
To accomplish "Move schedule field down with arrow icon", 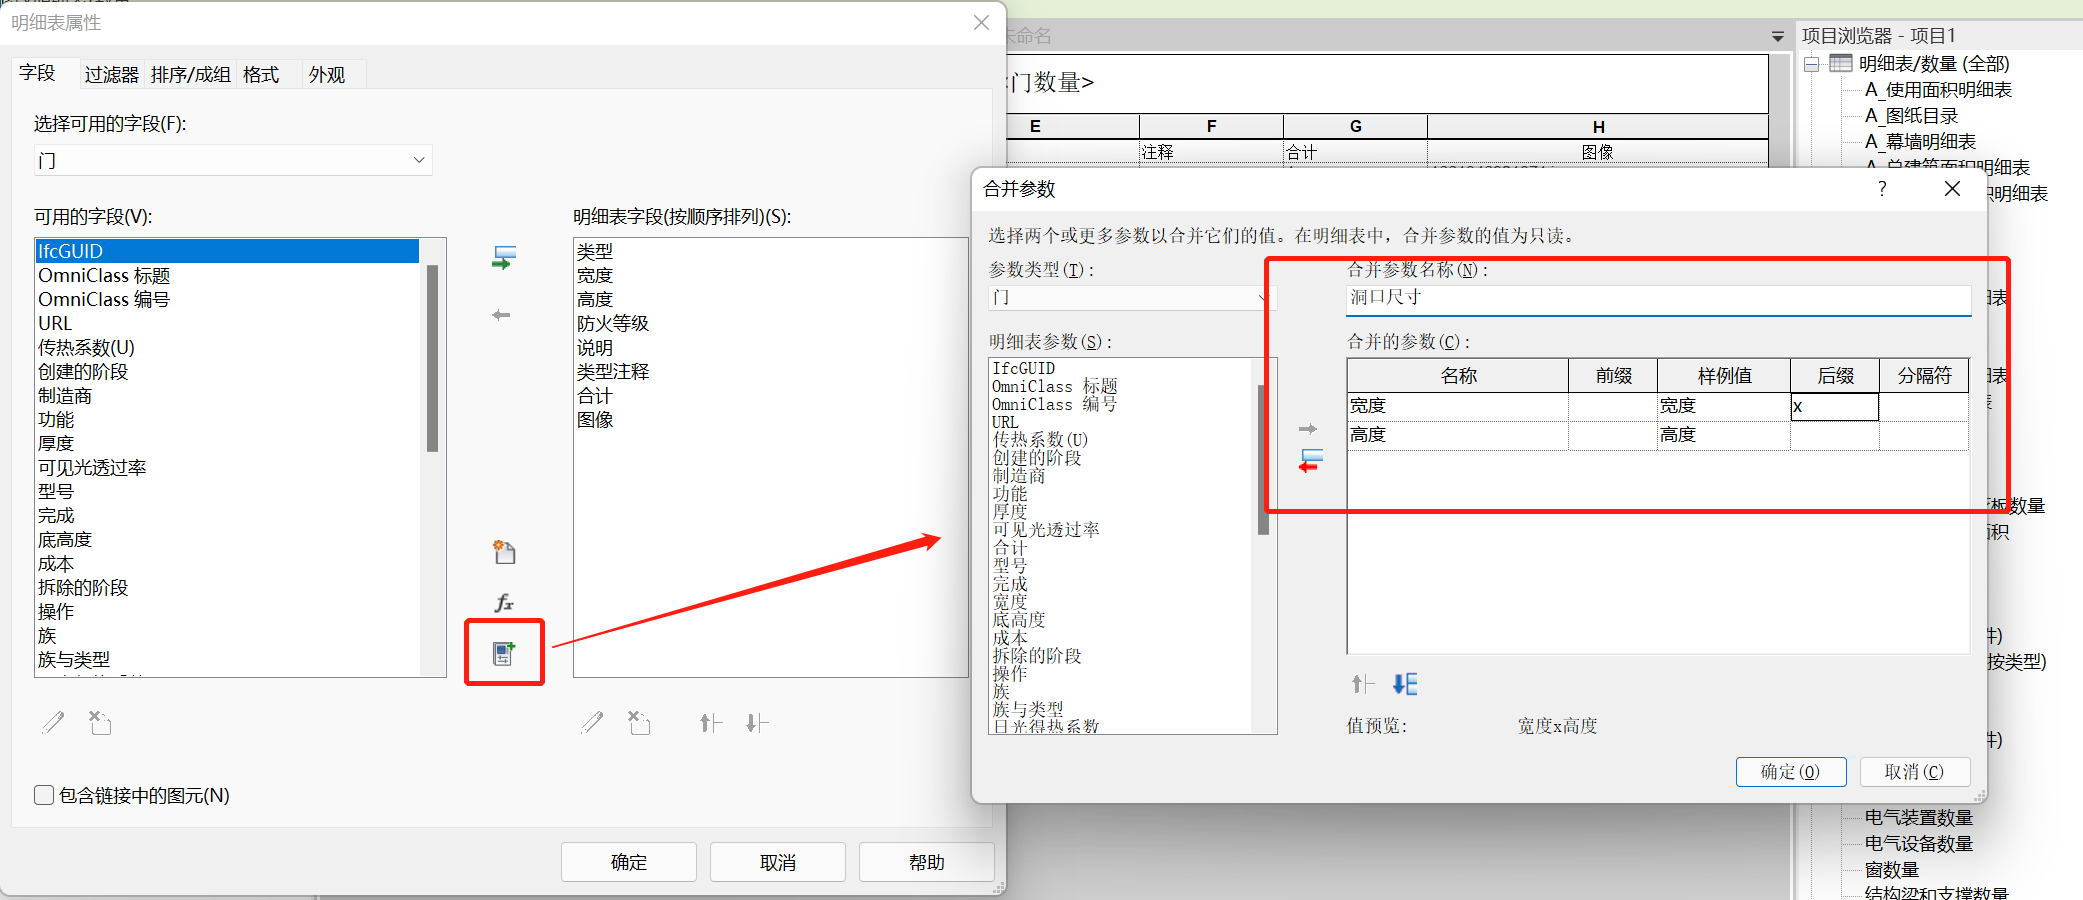I will click(x=757, y=722).
